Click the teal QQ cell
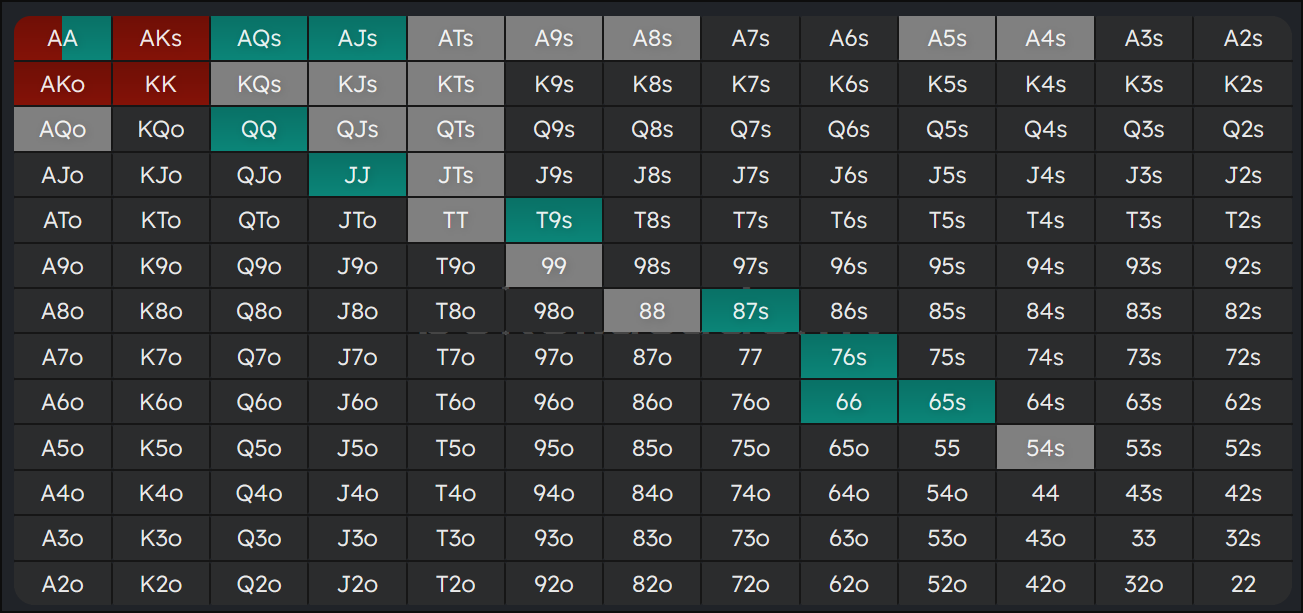 coord(259,130)
